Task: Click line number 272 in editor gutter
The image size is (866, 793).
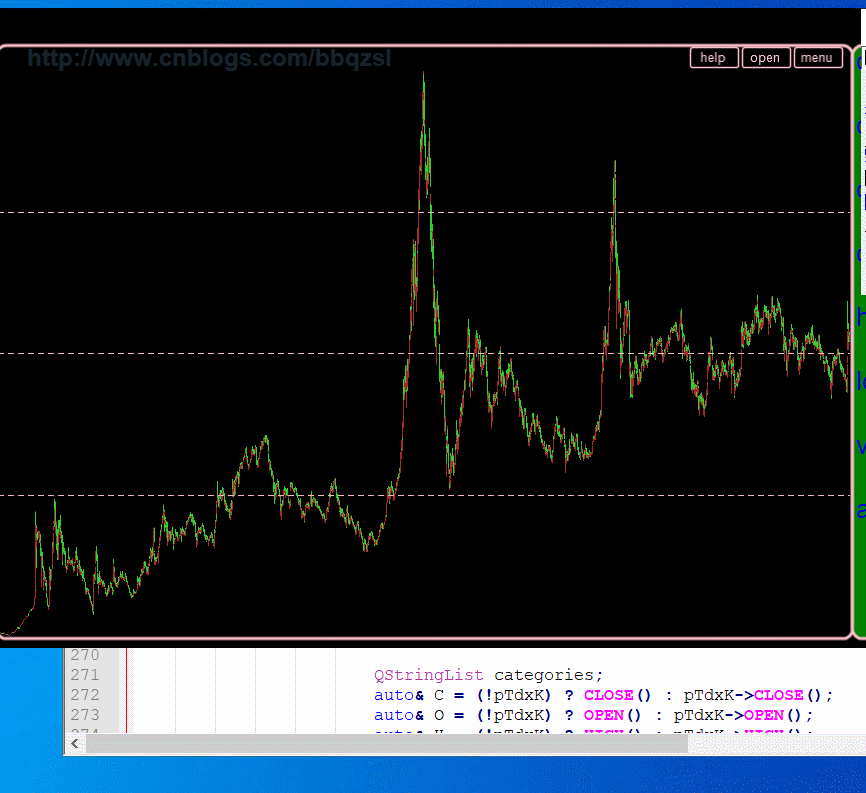Action: click(x=85, y=695)
